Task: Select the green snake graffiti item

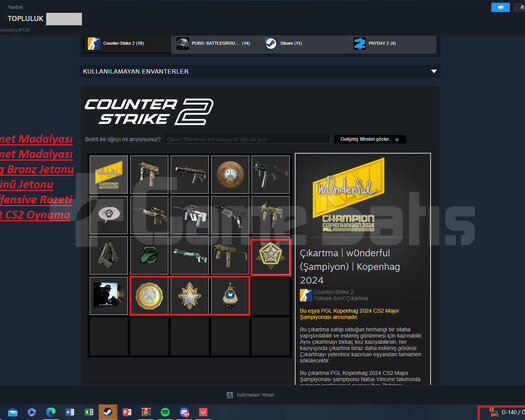Action: (x=149, y=255)
